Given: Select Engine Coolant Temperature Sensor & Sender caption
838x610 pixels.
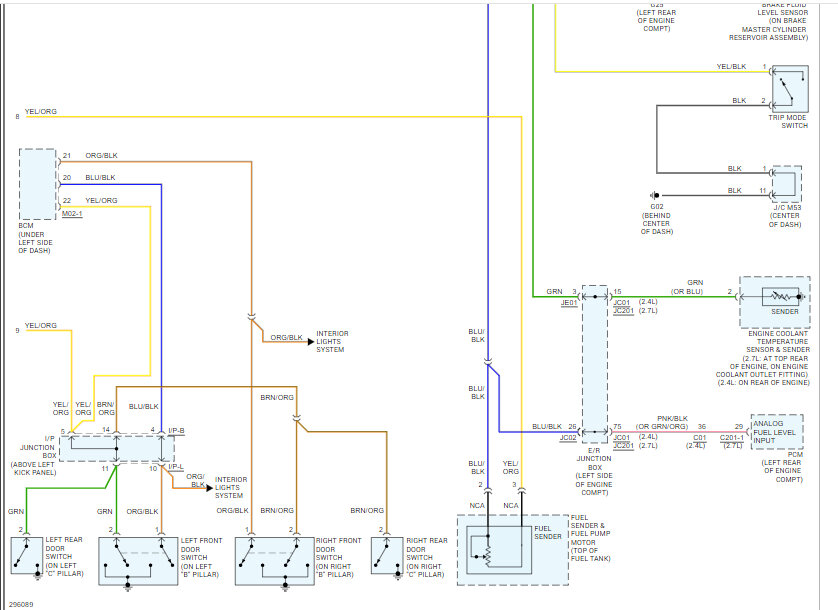Looking at the screenshot, I should [763, 358].
